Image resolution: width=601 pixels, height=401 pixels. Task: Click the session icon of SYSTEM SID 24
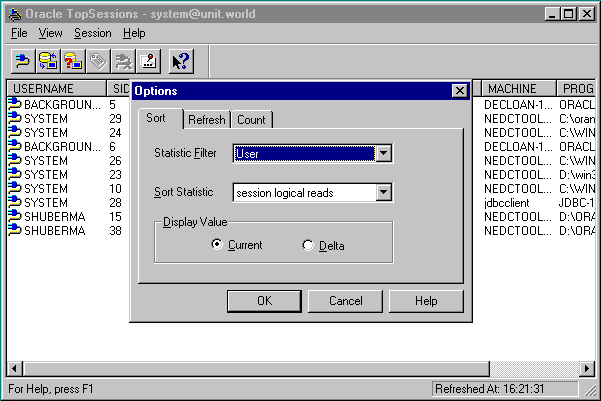(x=15, y=132)
